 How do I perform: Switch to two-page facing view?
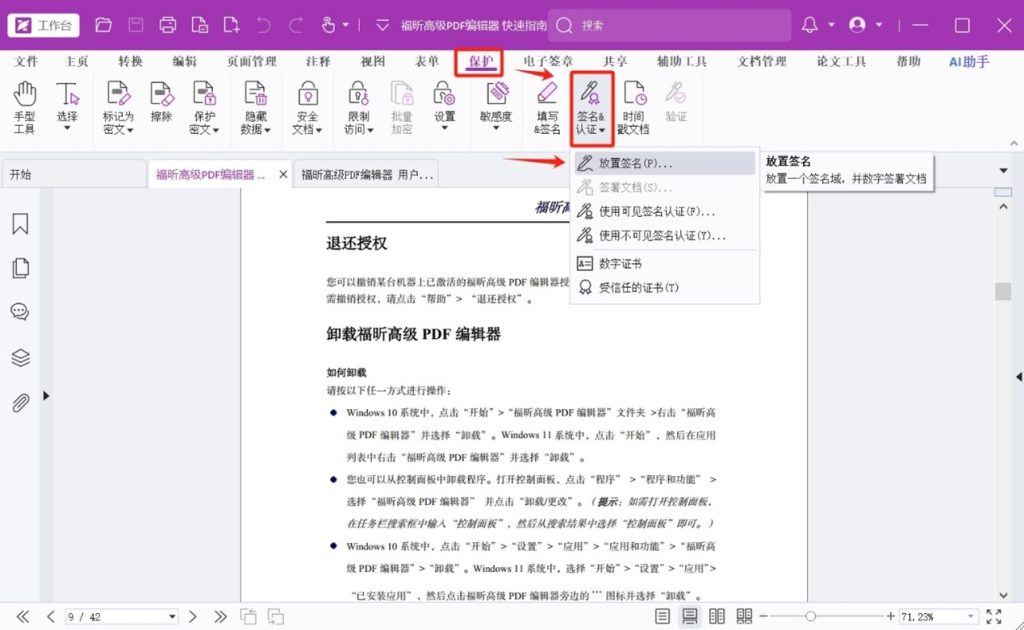[717, 616]
